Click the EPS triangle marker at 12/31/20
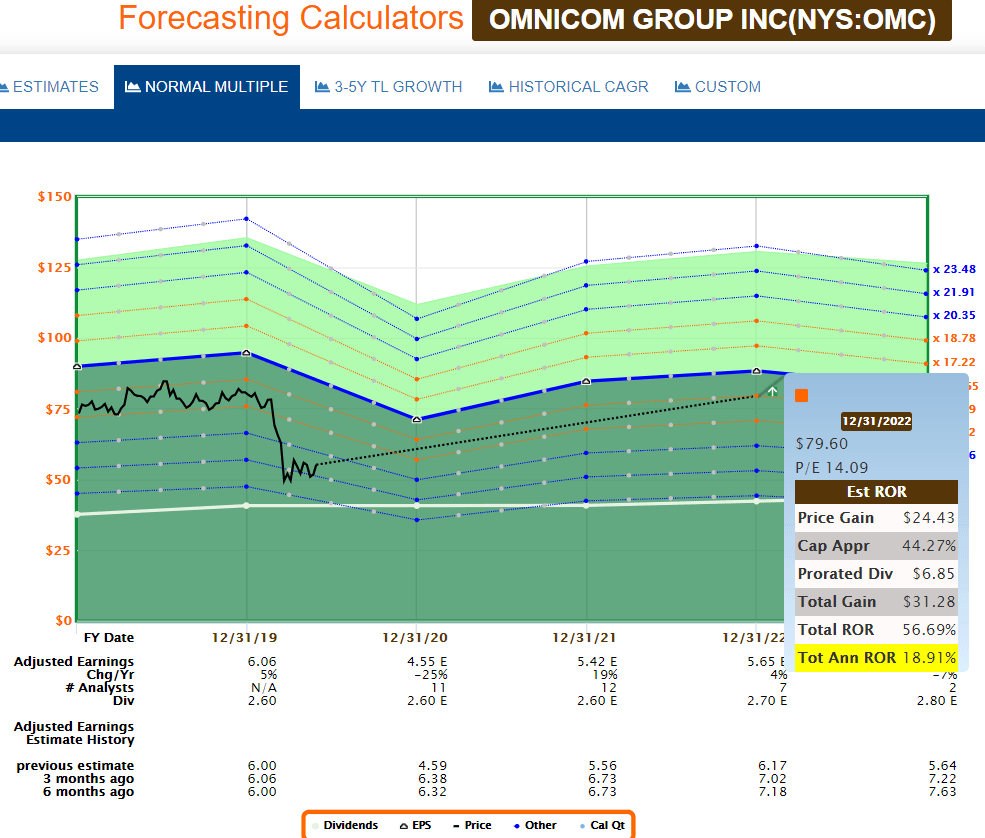985x838 pixels. (x=416, y=419)
